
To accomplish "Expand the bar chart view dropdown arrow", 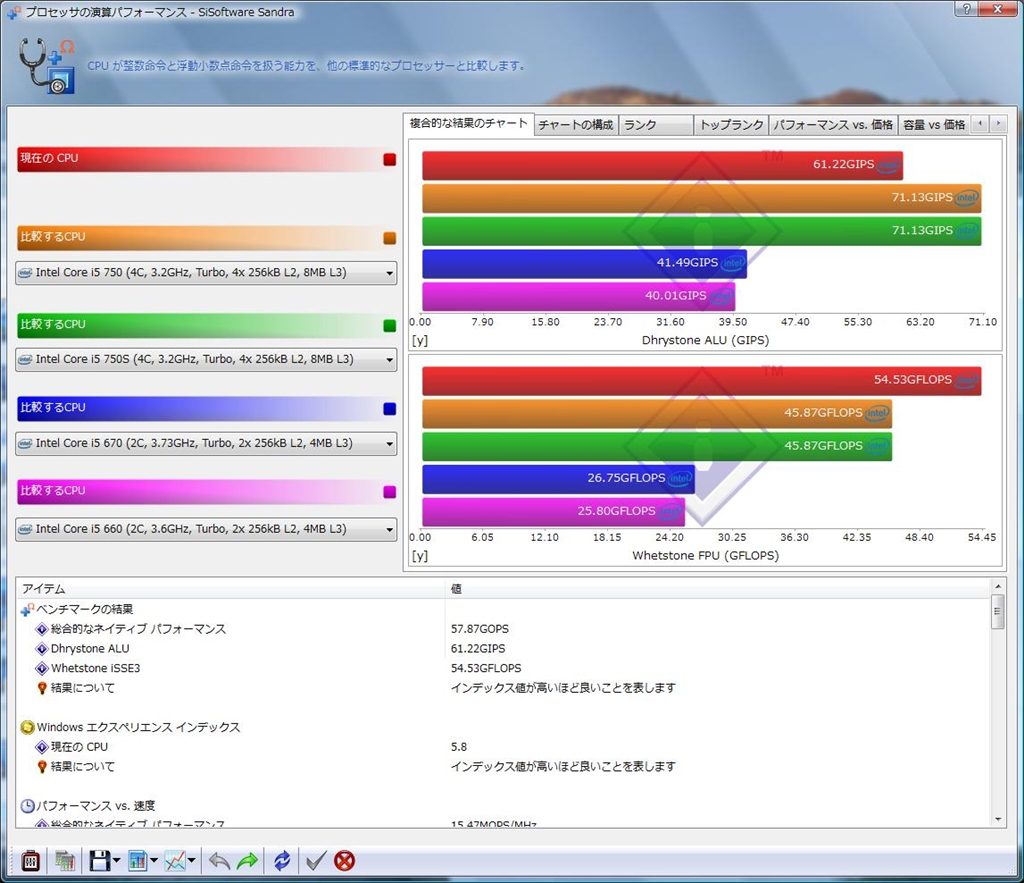I will click(154, 861).
